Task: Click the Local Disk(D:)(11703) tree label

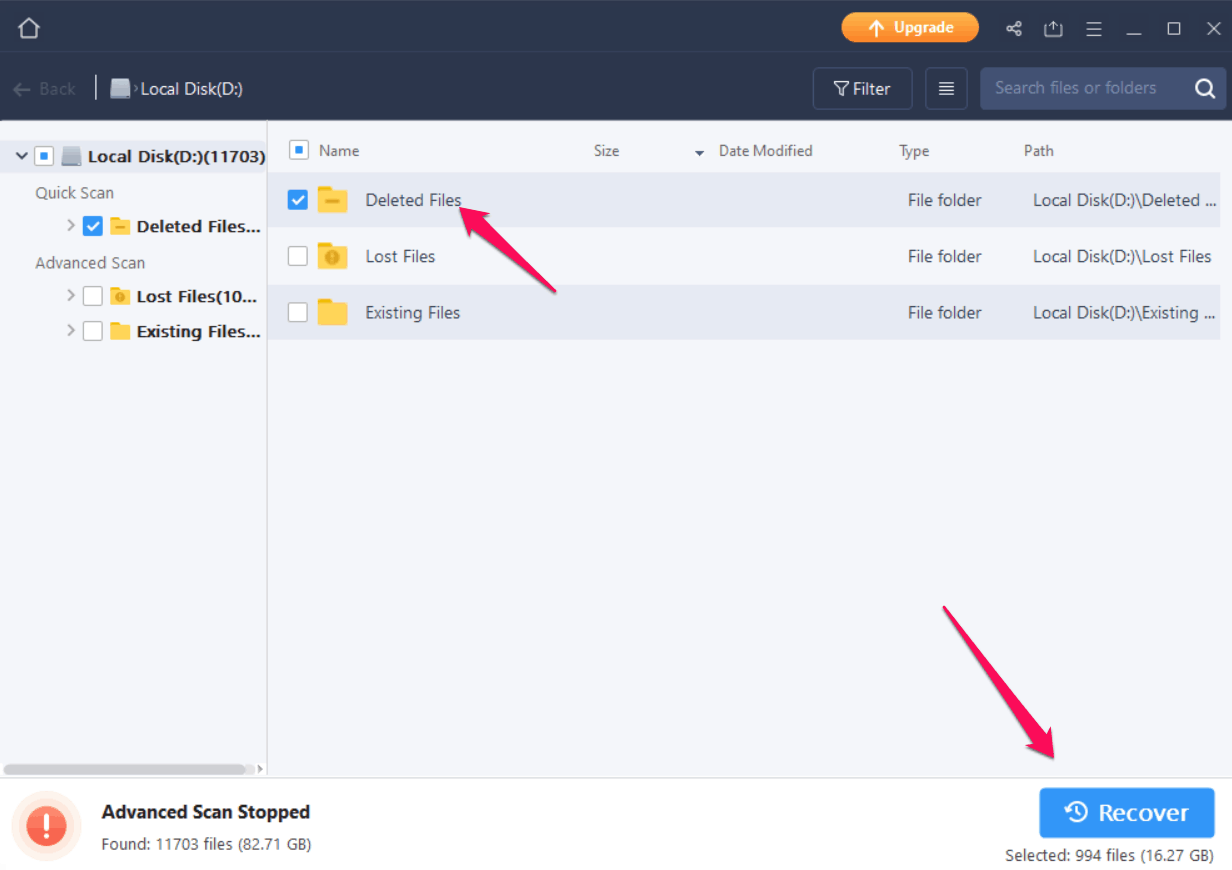Action: point(177,156)
